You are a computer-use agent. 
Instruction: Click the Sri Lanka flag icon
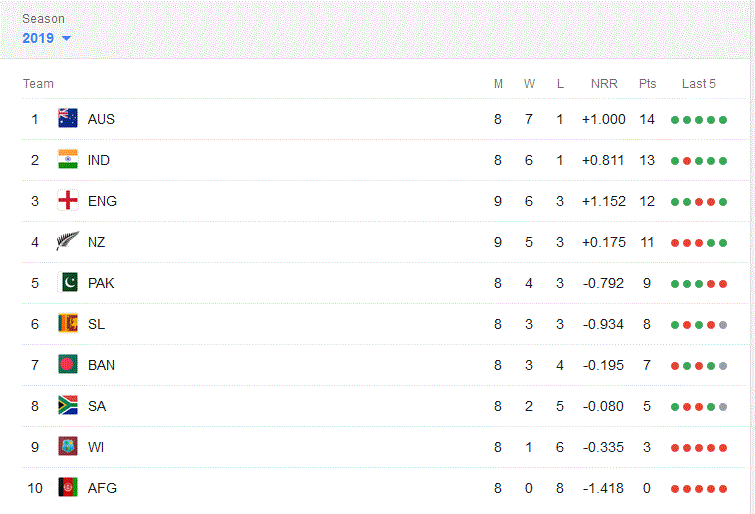click(x=68, y=323)
